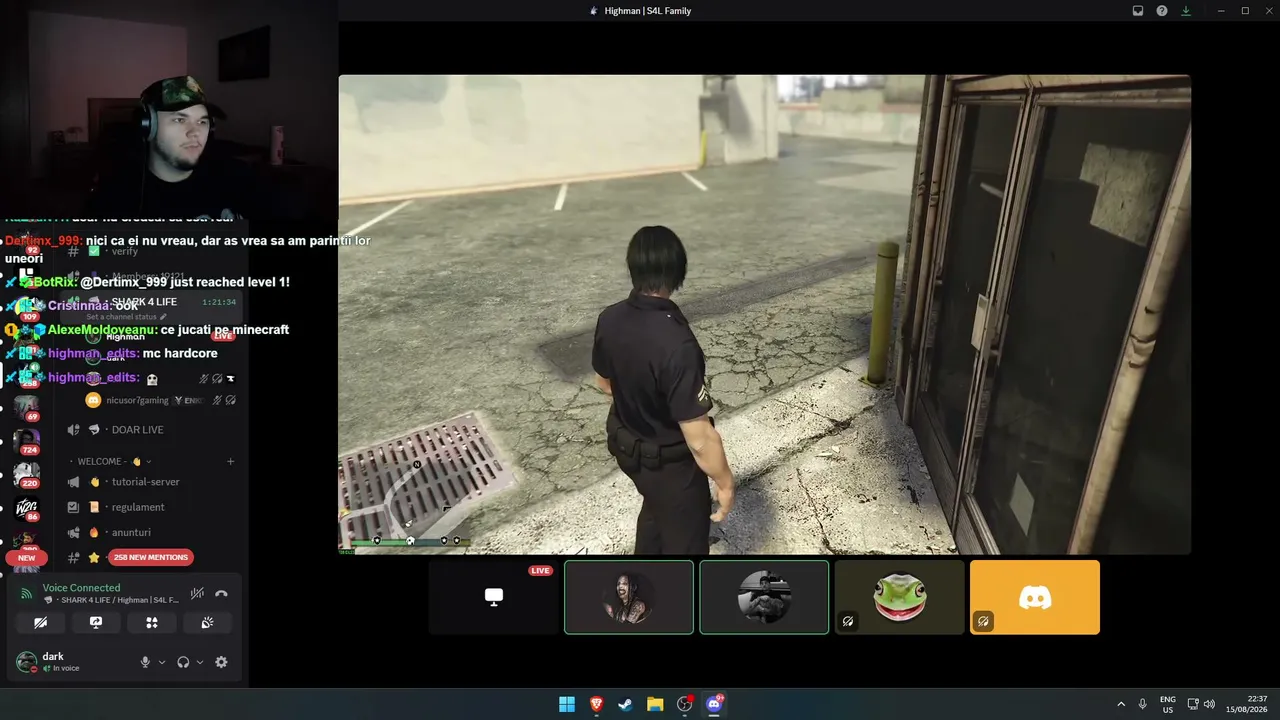Expand headphone output options arrow
Viewport: 1280px width, 720px height.
pyautogui.click(x=200, y=662)
